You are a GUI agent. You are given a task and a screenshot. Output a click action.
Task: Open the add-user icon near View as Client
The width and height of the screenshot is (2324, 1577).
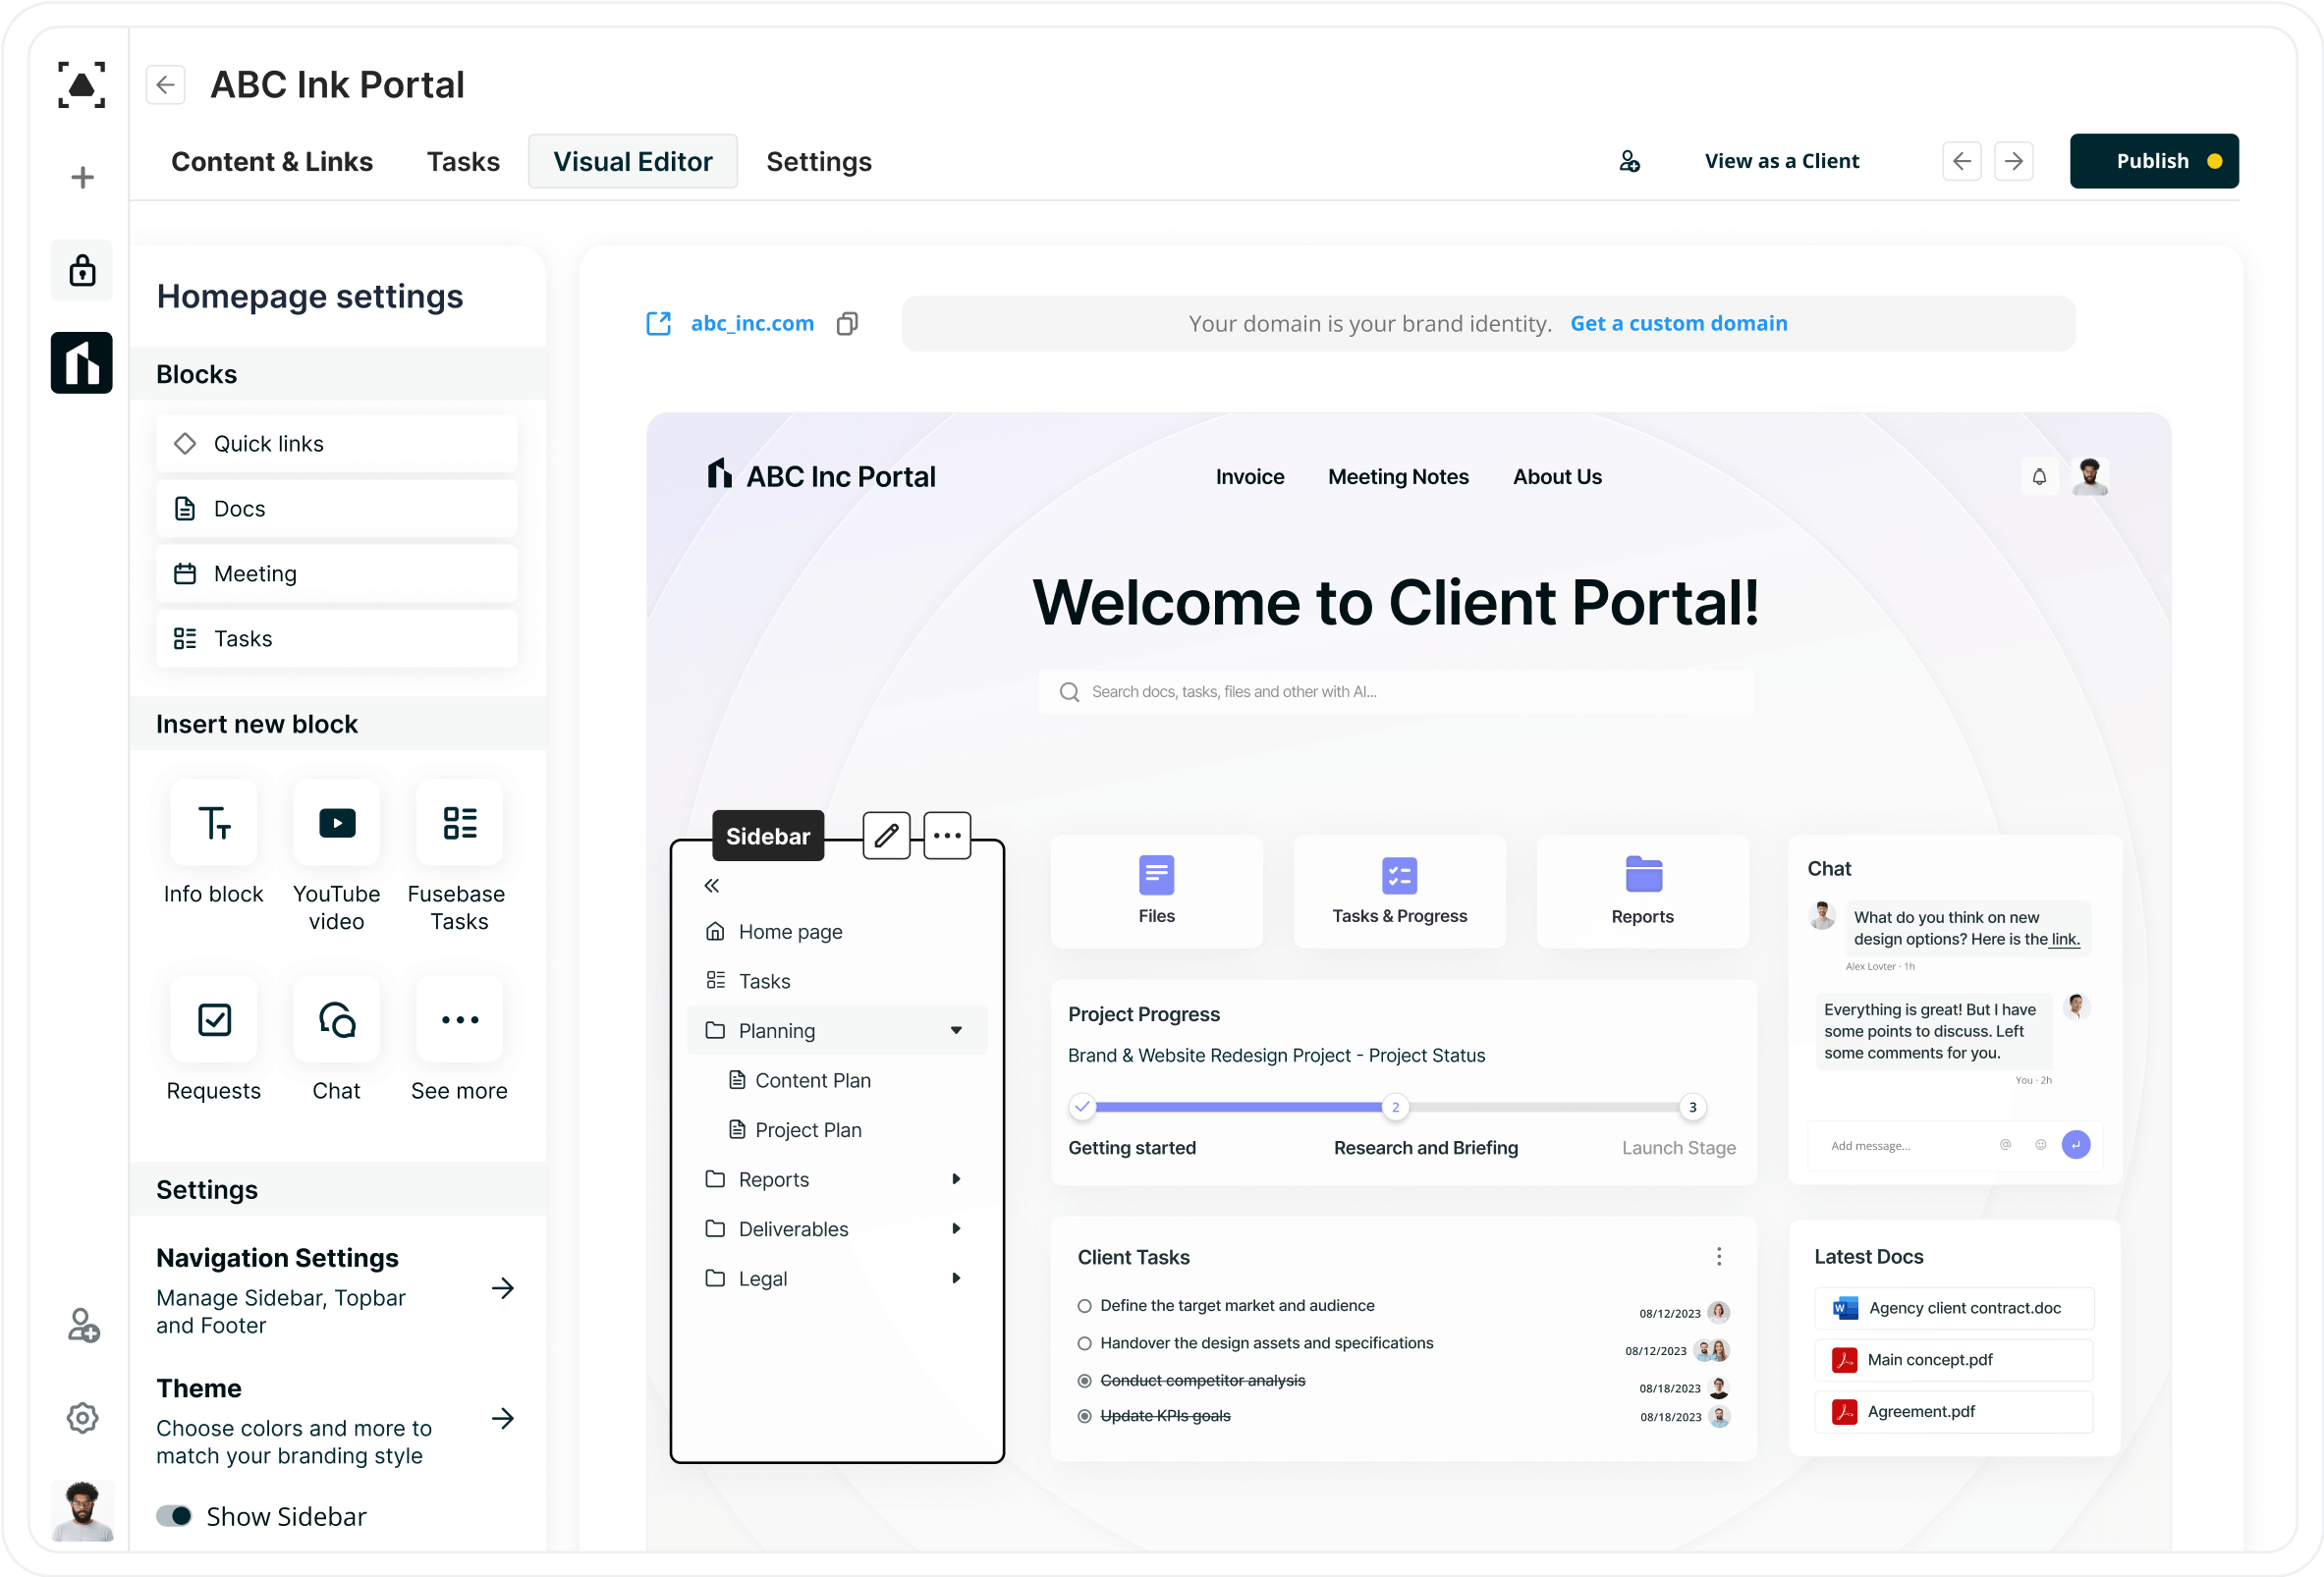click(x=1630, y=161)
